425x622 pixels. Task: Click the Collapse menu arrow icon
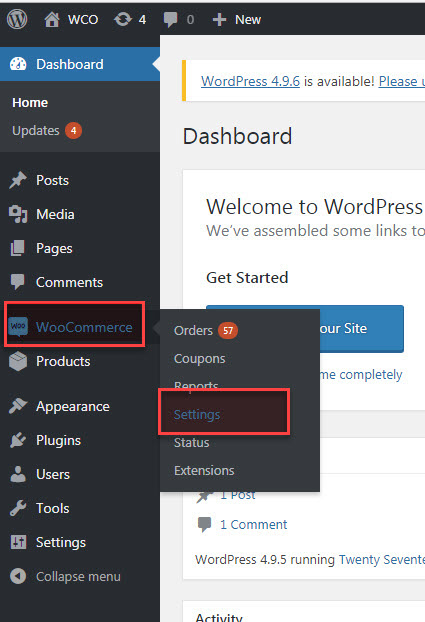pos(18,576)
